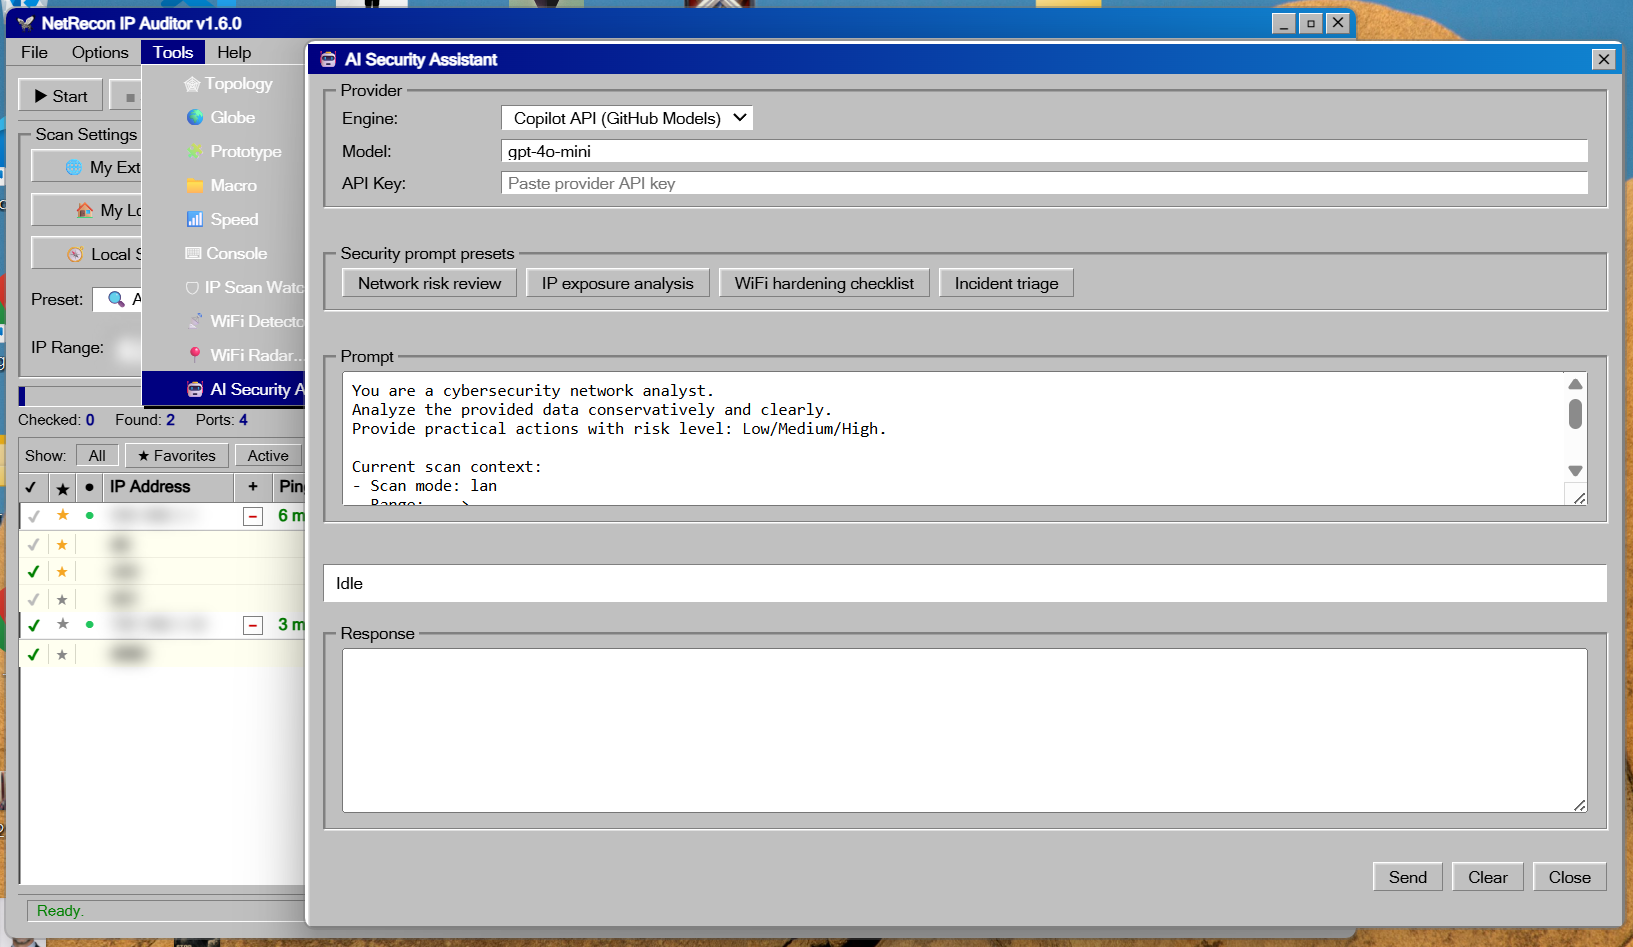The width and height of the screenshot is (1633, 947).
Task: Click the Prompt scrollbar down arrow
Action: (1575, 471)
